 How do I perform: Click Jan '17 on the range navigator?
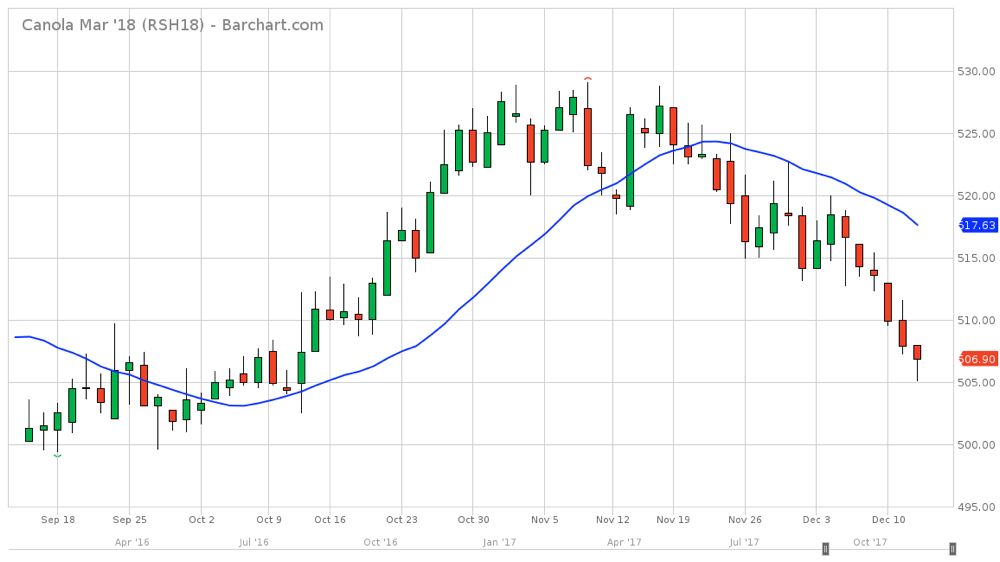pos(499,542)
